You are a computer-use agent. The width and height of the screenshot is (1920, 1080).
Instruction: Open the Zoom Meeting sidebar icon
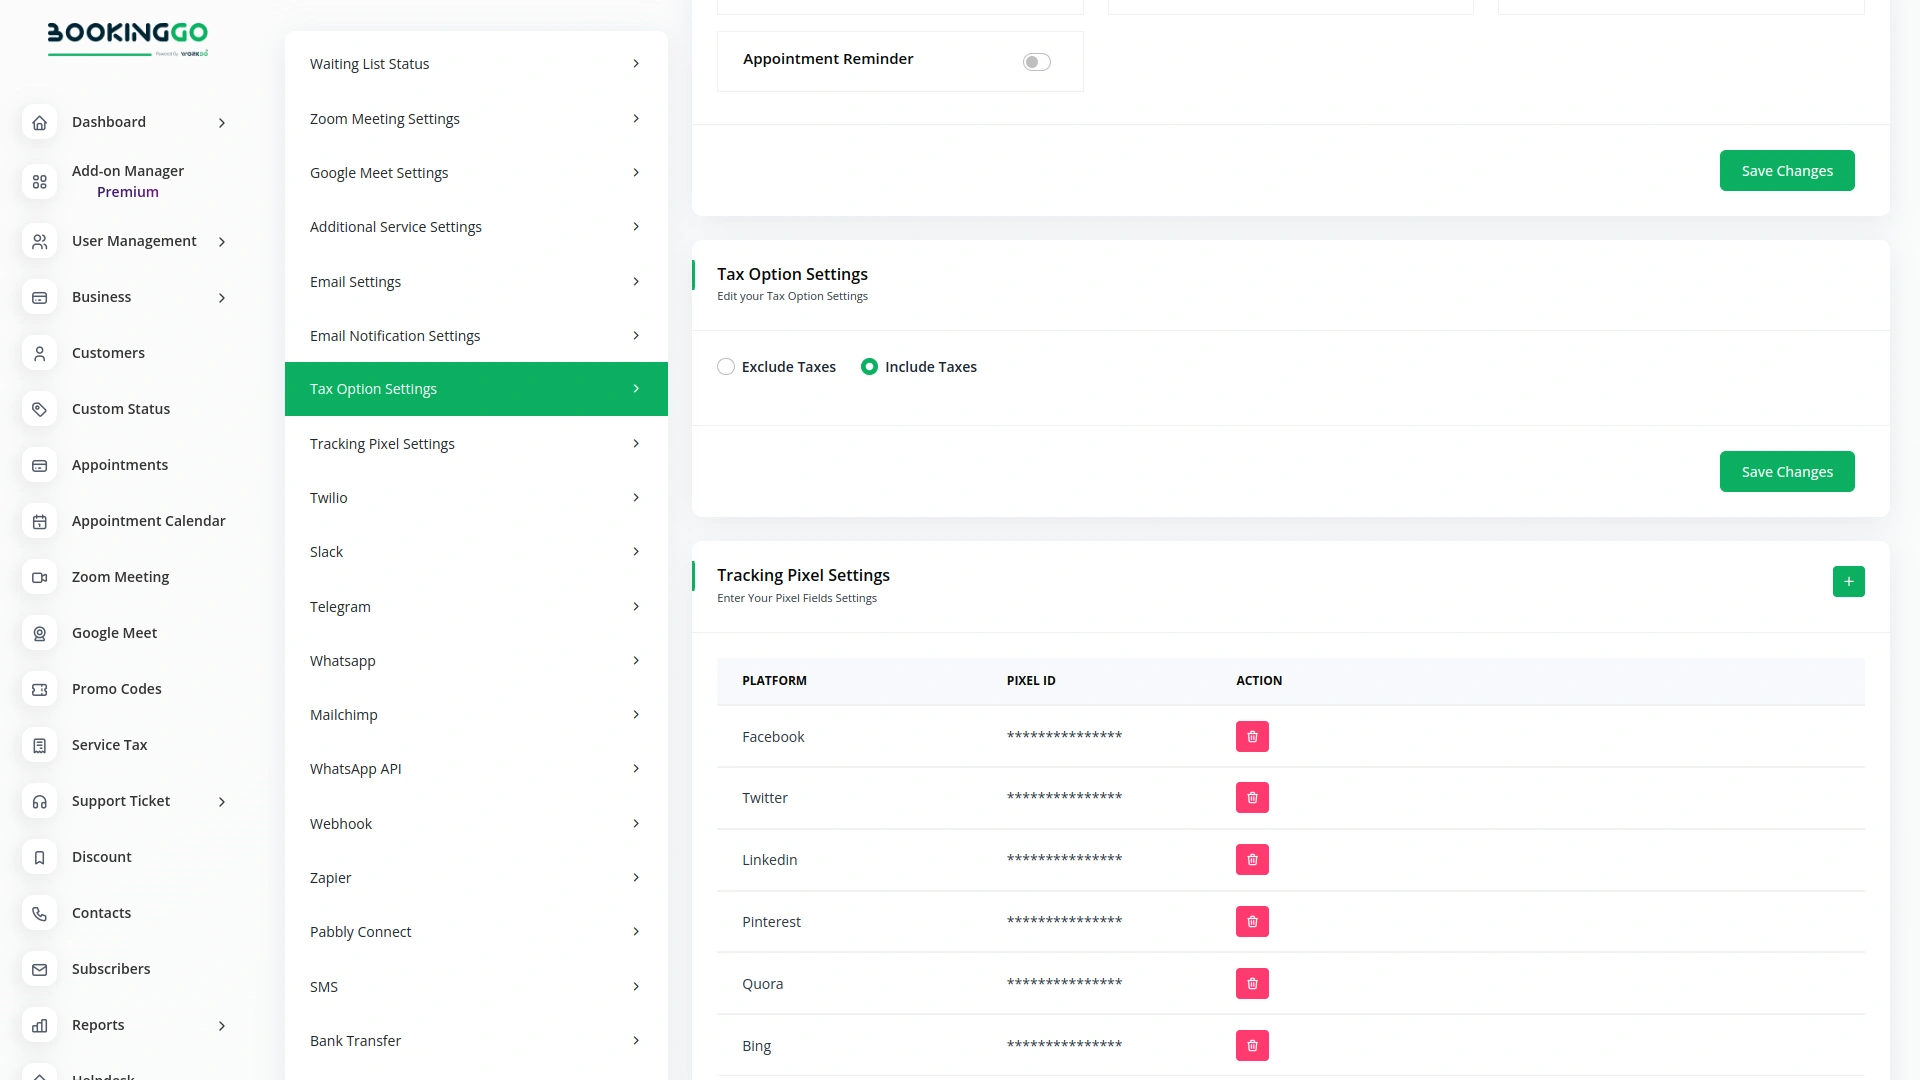coord(39,577)
